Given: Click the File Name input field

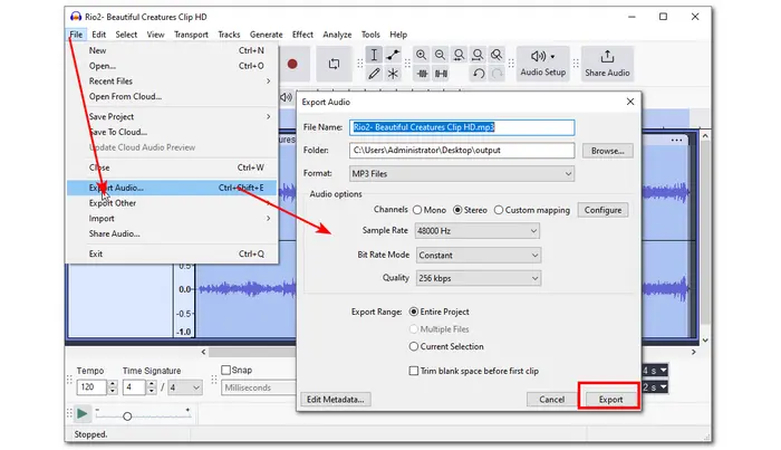Looking at the screenshot, I should click(x=462, y=127).
